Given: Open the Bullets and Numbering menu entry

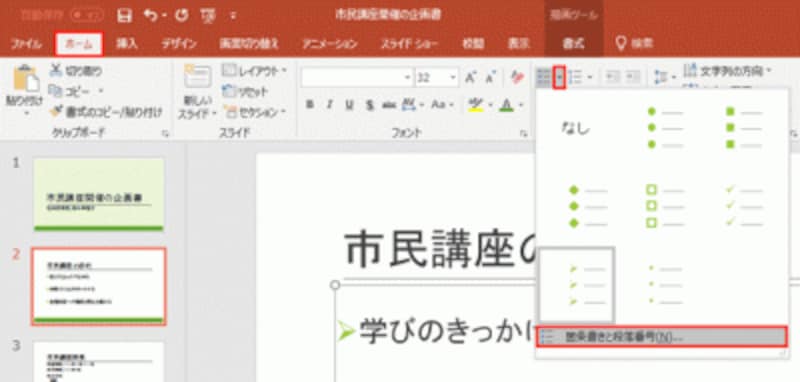Looking at the screenshot, I should [662, 337].
